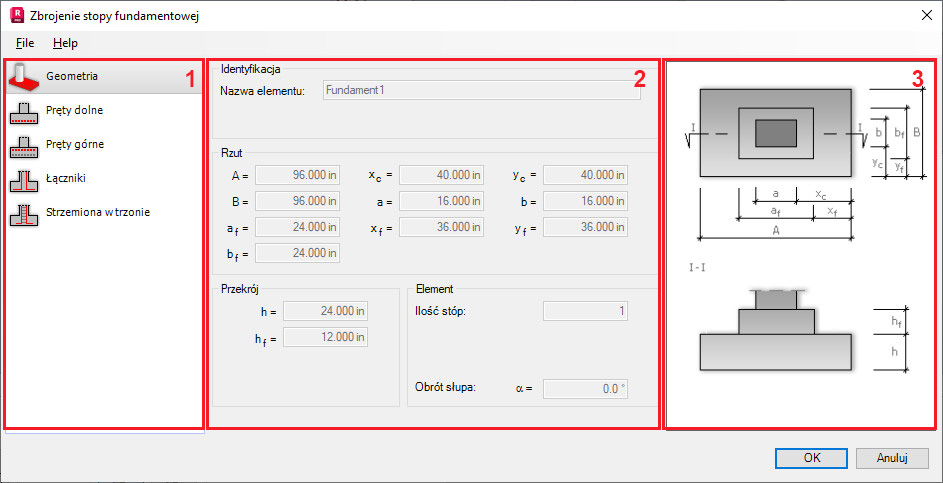Image resolution: width=943 pixels, height=483 pixels.
Task: Click the yc = 40.000 in field
Action: point(585,176)
